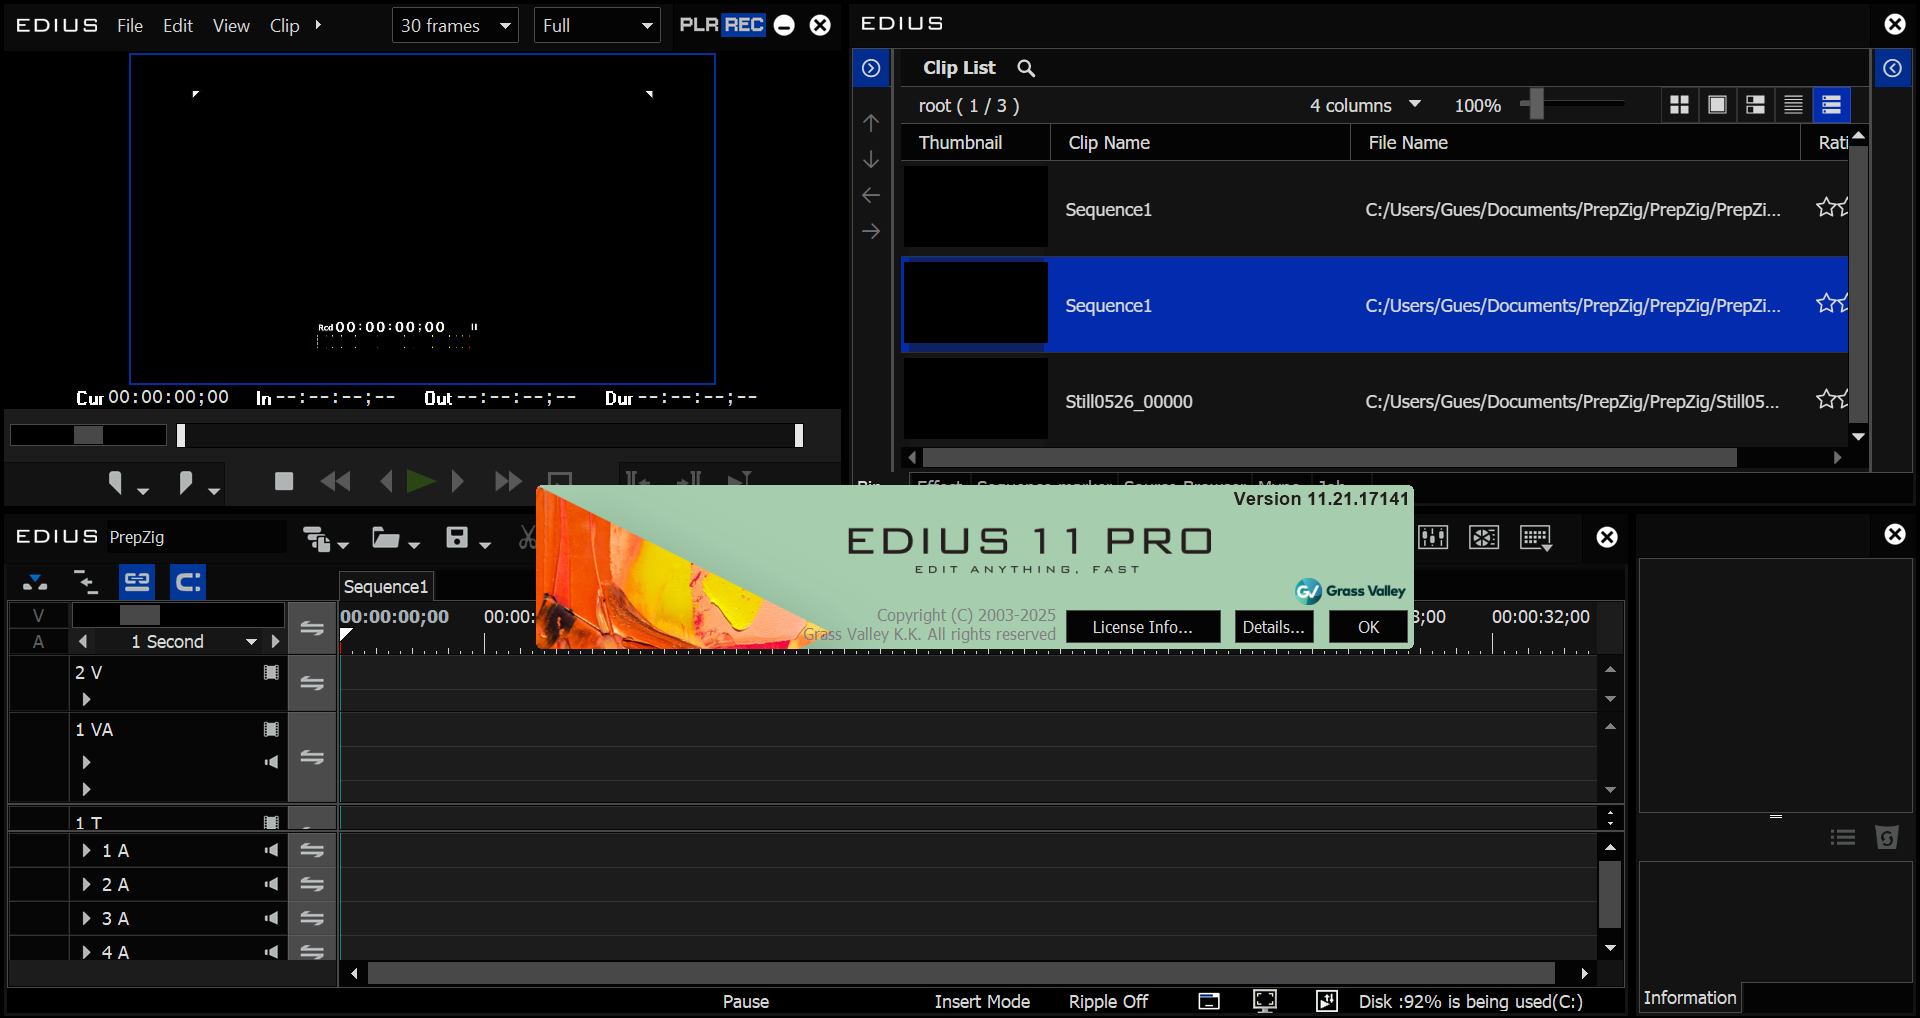Click the File Name column header
Viewport: 1920px width, 1018px height.
tap(1575, 143)
